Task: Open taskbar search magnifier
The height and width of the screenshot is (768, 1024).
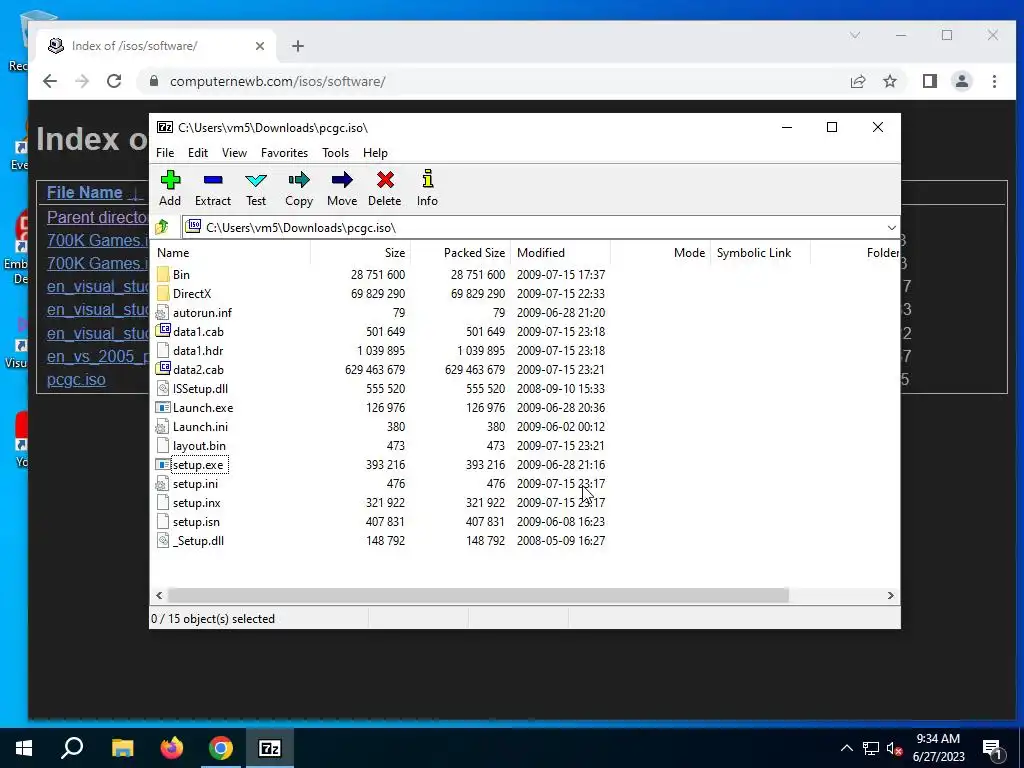Action: [72, 748]
